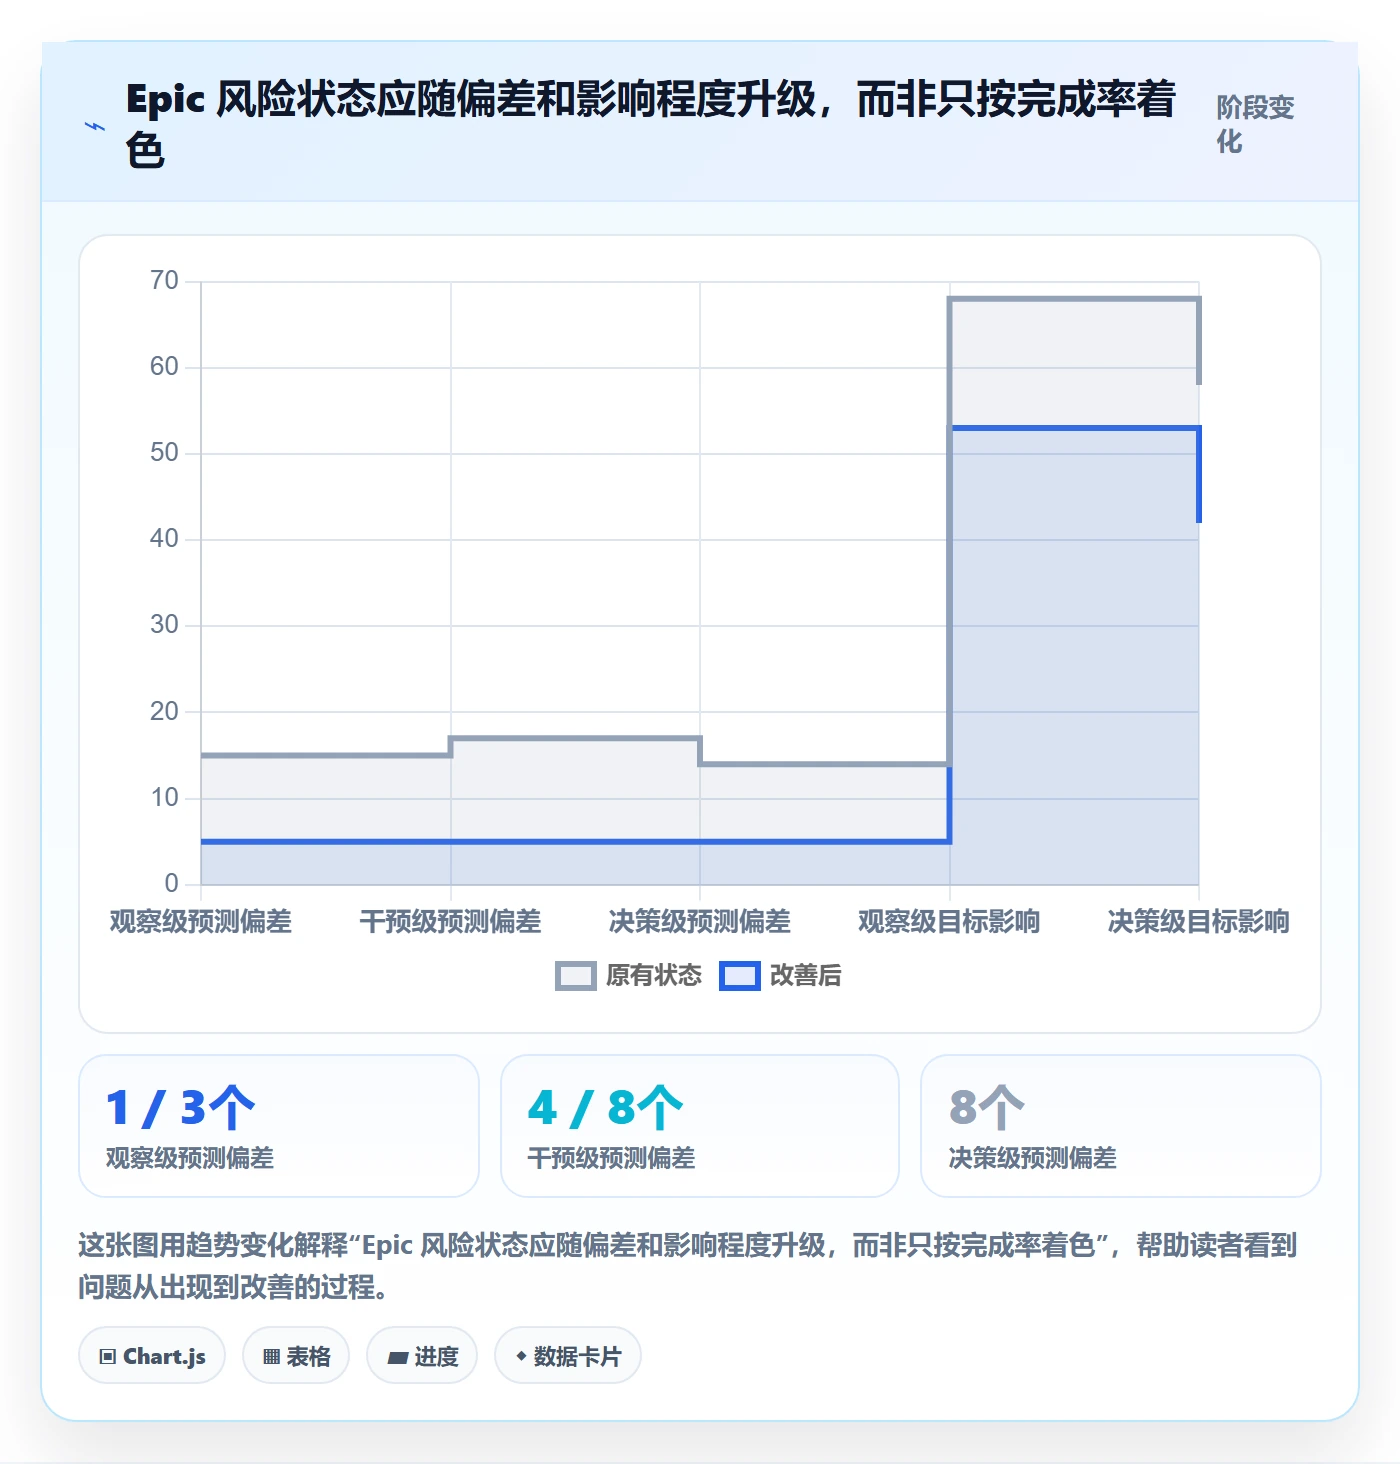Click the Epic 风险状态 headline text
Screen dimensions: 1400x1464
tap(651, 125)
